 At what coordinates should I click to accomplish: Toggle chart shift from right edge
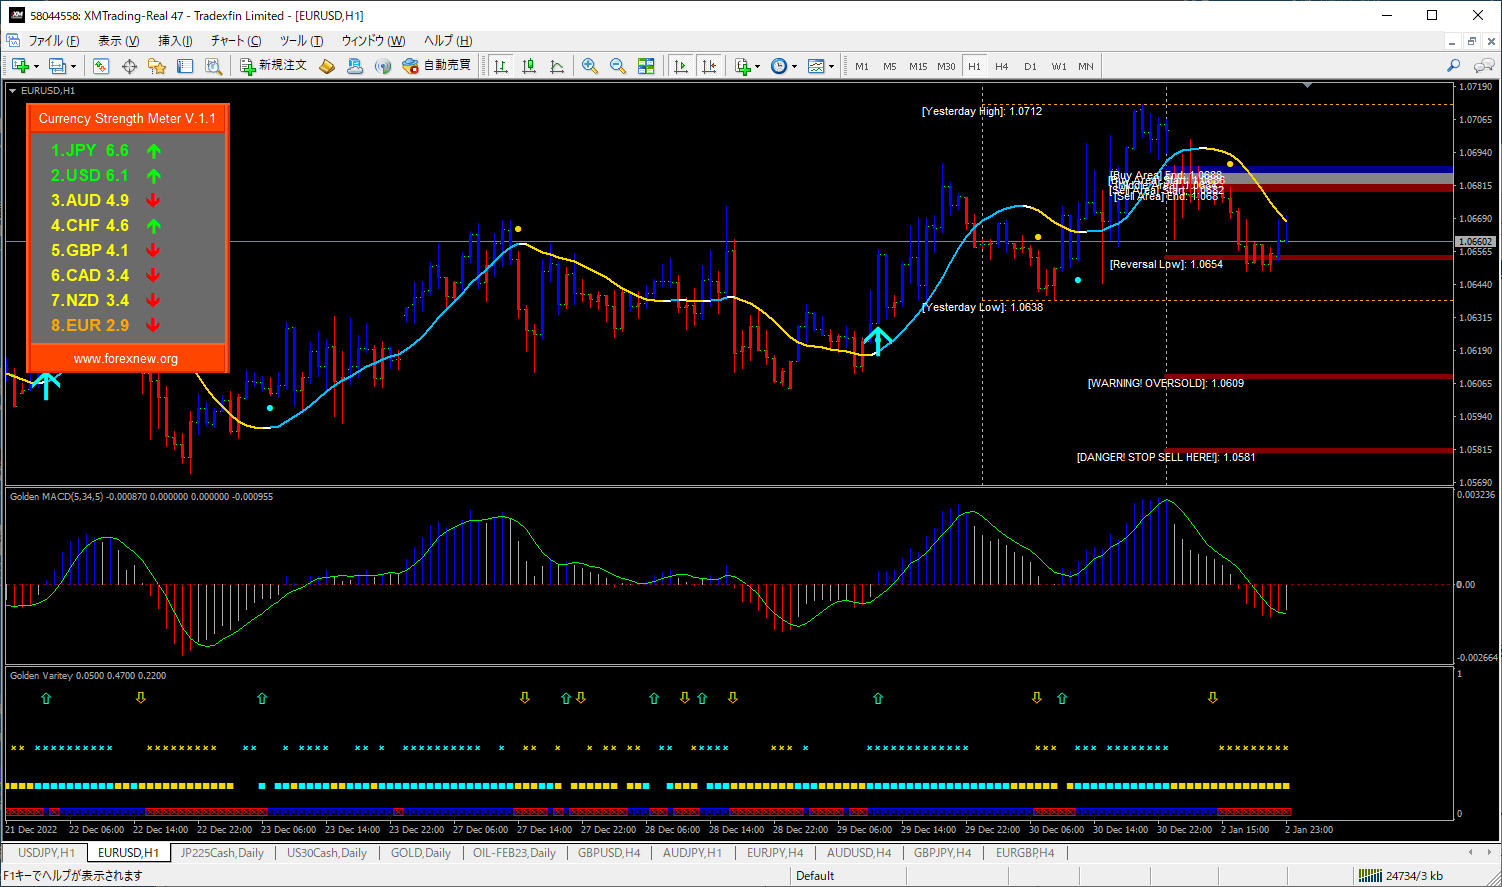pyautogui.click(x=709, y=66)
